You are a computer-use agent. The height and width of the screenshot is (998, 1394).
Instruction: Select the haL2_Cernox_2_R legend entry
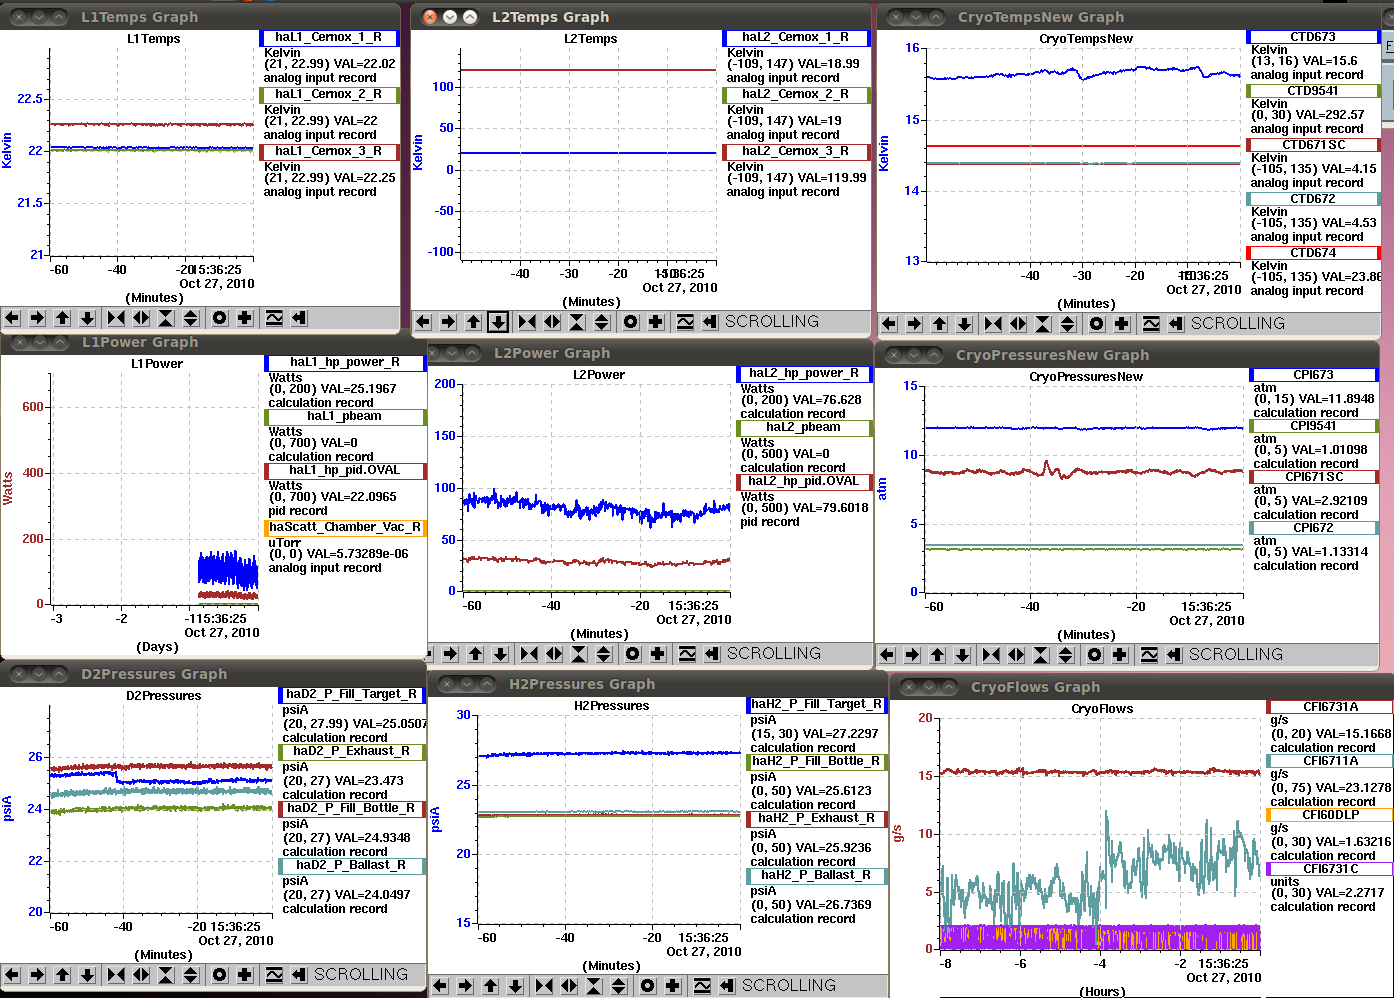[x=796, y=95]
